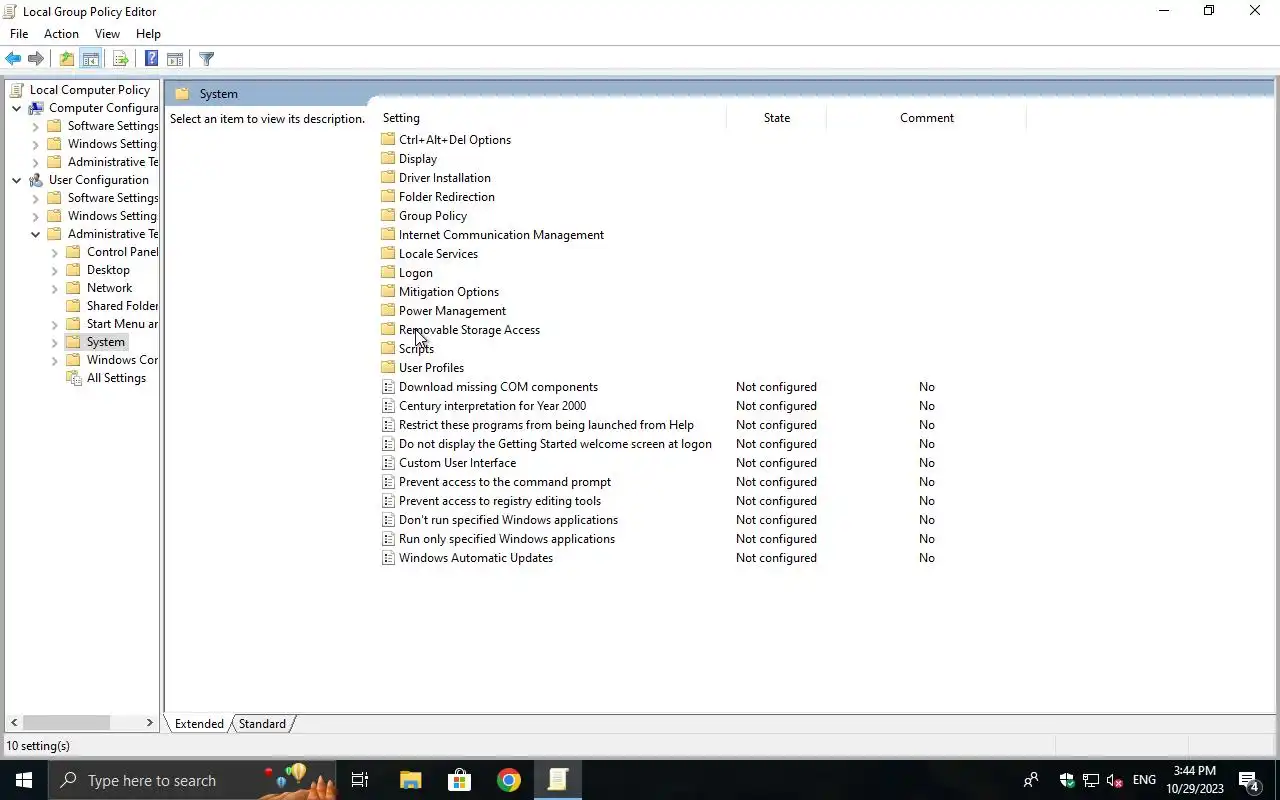Expand the System tree node
The width and height of the screenshot is (1280, 800).
pyautogui.click(x=55, y=342)
